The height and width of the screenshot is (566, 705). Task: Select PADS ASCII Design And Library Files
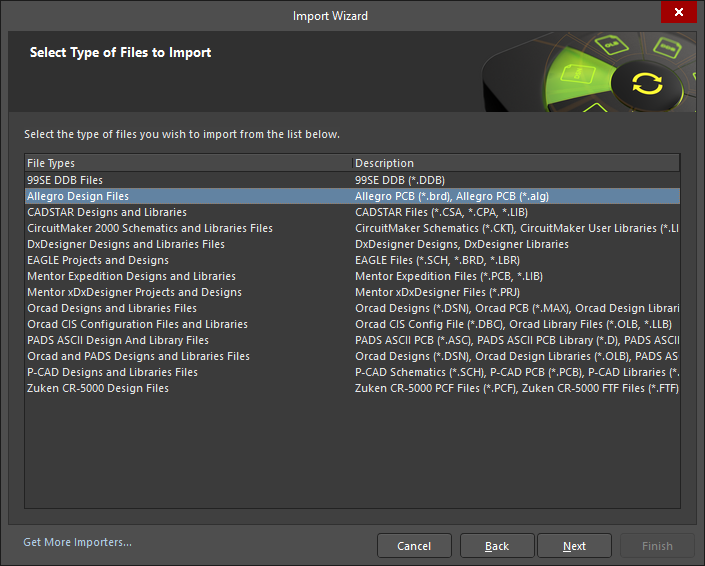coord(352,340)
